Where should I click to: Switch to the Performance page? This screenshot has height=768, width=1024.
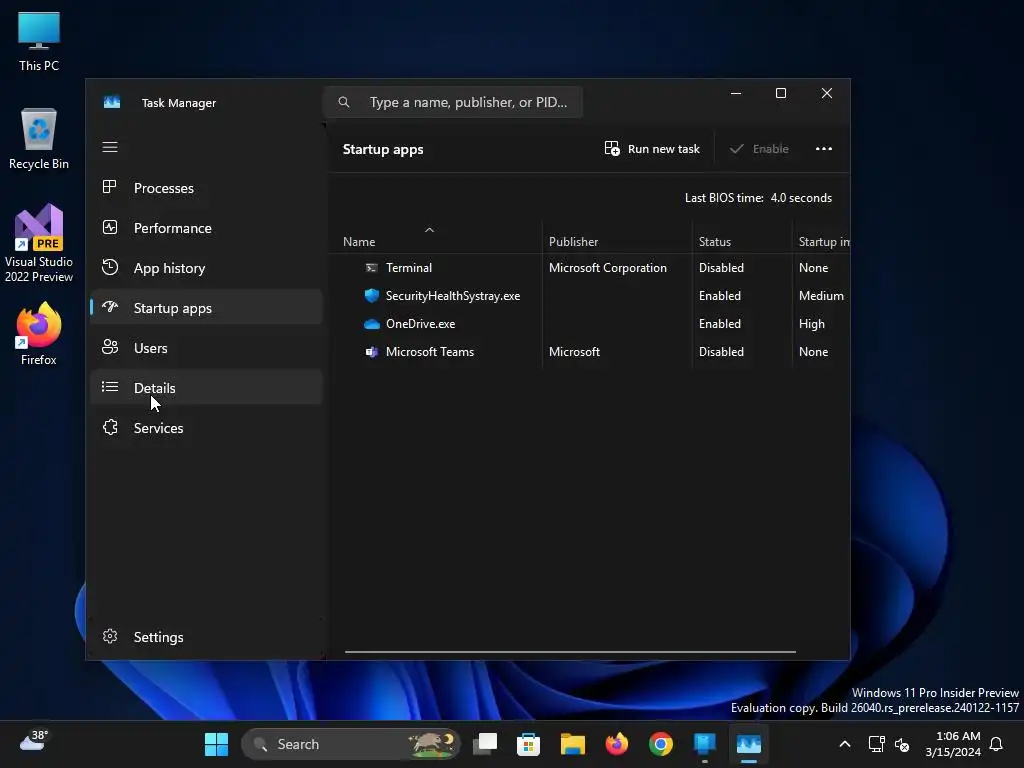pos(206,228)
